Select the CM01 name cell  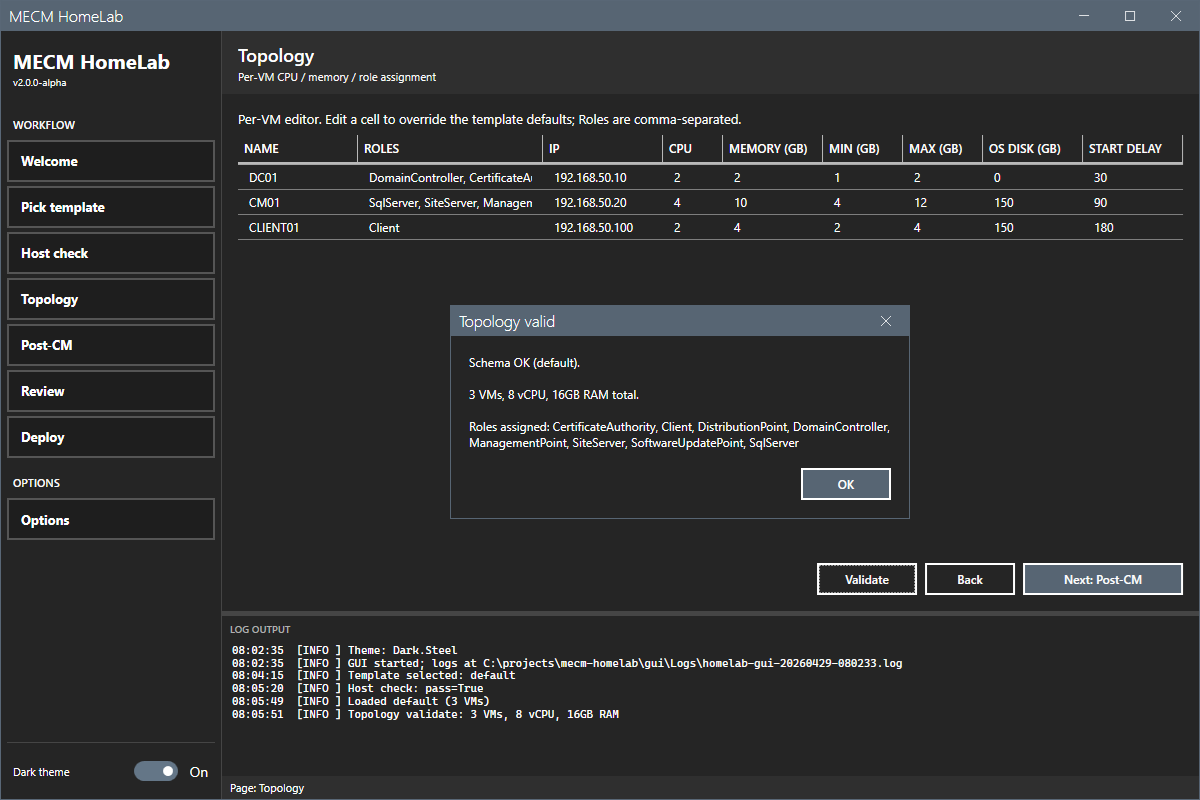point(298,203)
